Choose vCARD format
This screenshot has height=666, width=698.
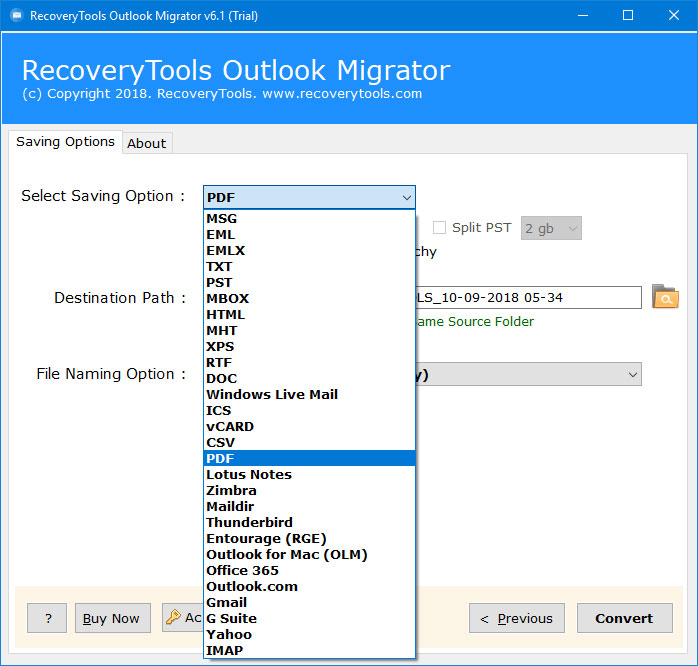[x=309, y=427]
